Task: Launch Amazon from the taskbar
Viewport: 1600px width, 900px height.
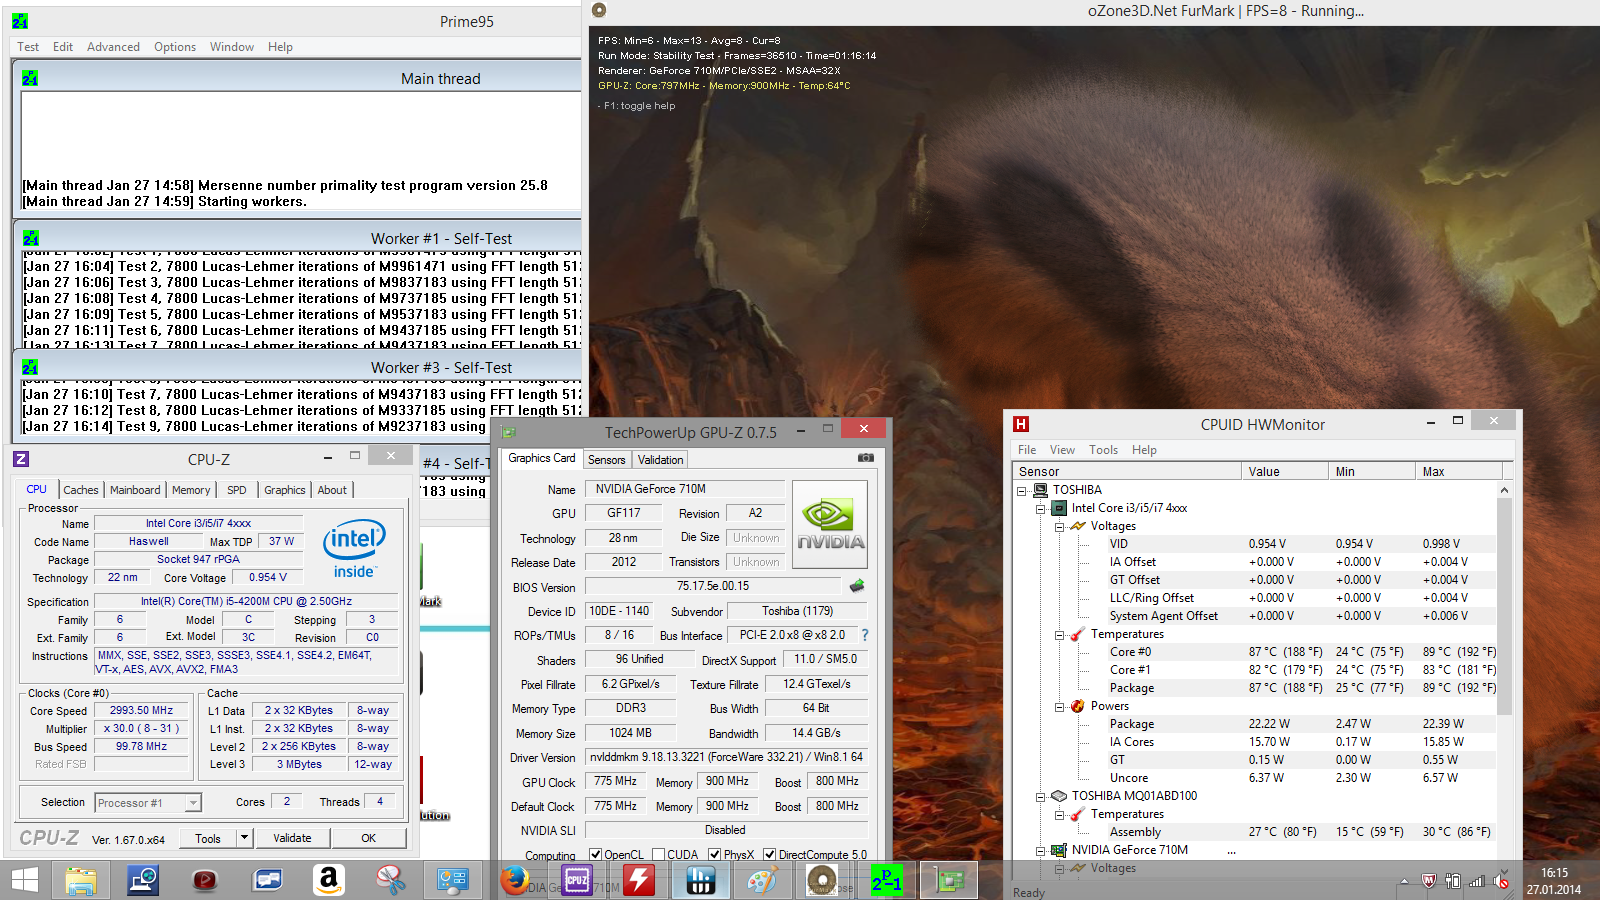Action: [328, 880]
